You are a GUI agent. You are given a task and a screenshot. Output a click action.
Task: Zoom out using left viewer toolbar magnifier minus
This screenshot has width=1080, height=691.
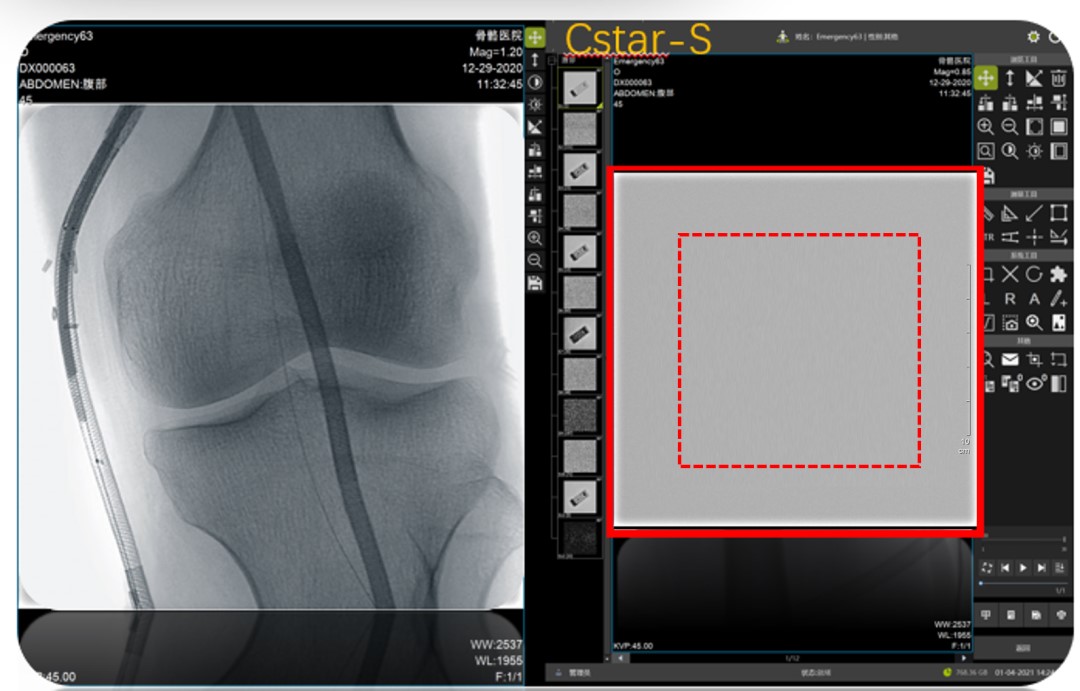tap(535, 261)
